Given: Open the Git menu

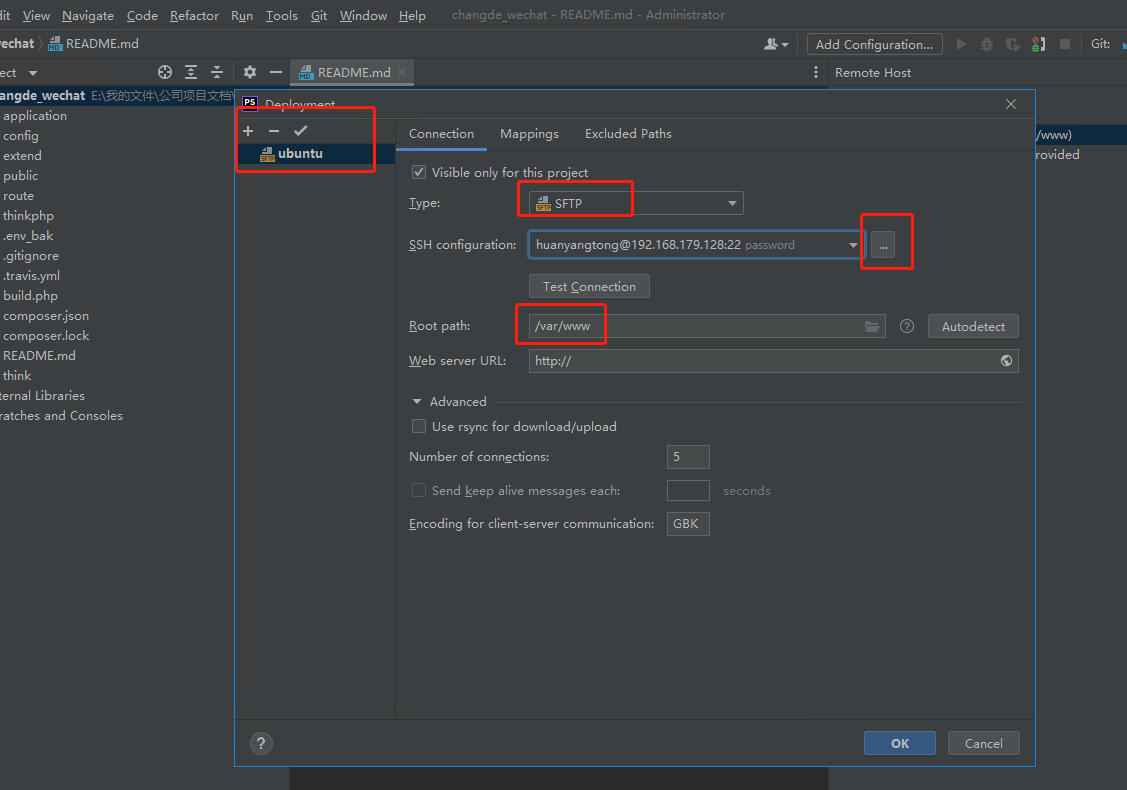Looking at the screenshot, I should (x=318, y=15).
